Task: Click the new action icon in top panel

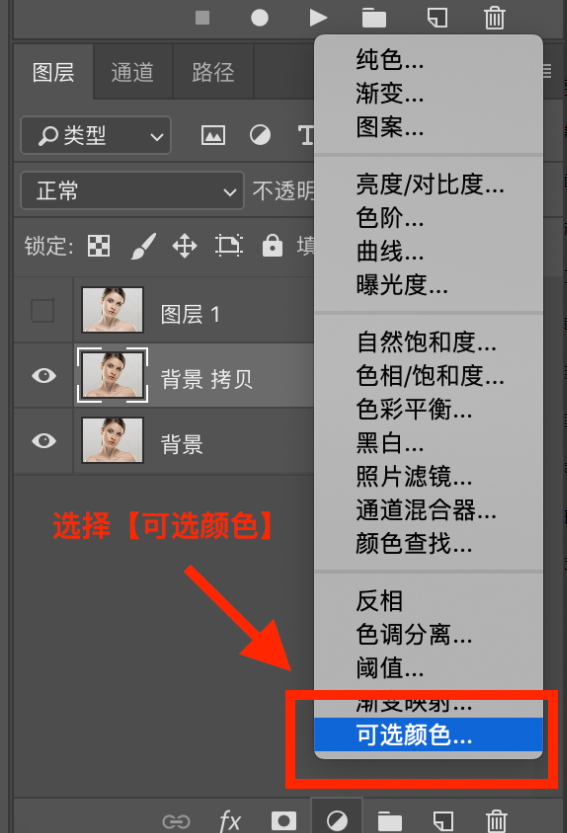Action: [x=437, y=17]
